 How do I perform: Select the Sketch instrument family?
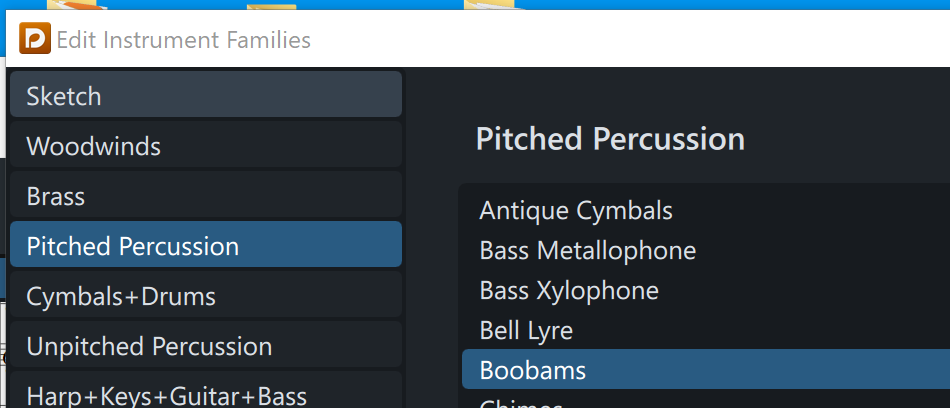pos(205,96)
